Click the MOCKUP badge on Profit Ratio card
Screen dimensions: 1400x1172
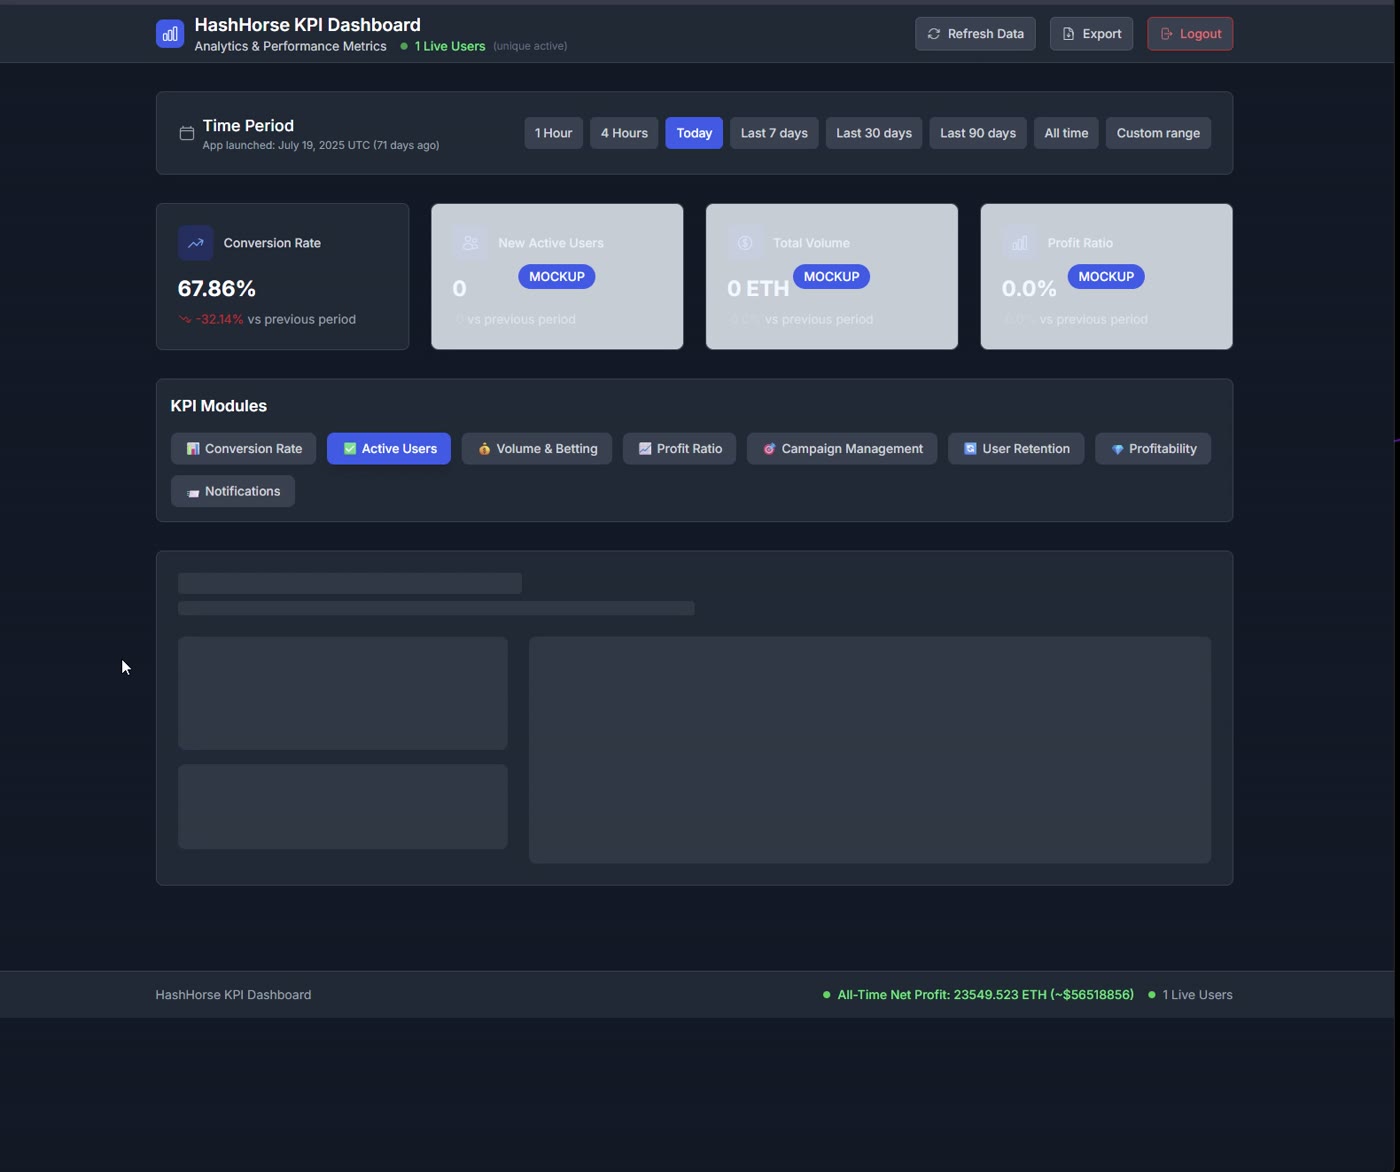1106,277
